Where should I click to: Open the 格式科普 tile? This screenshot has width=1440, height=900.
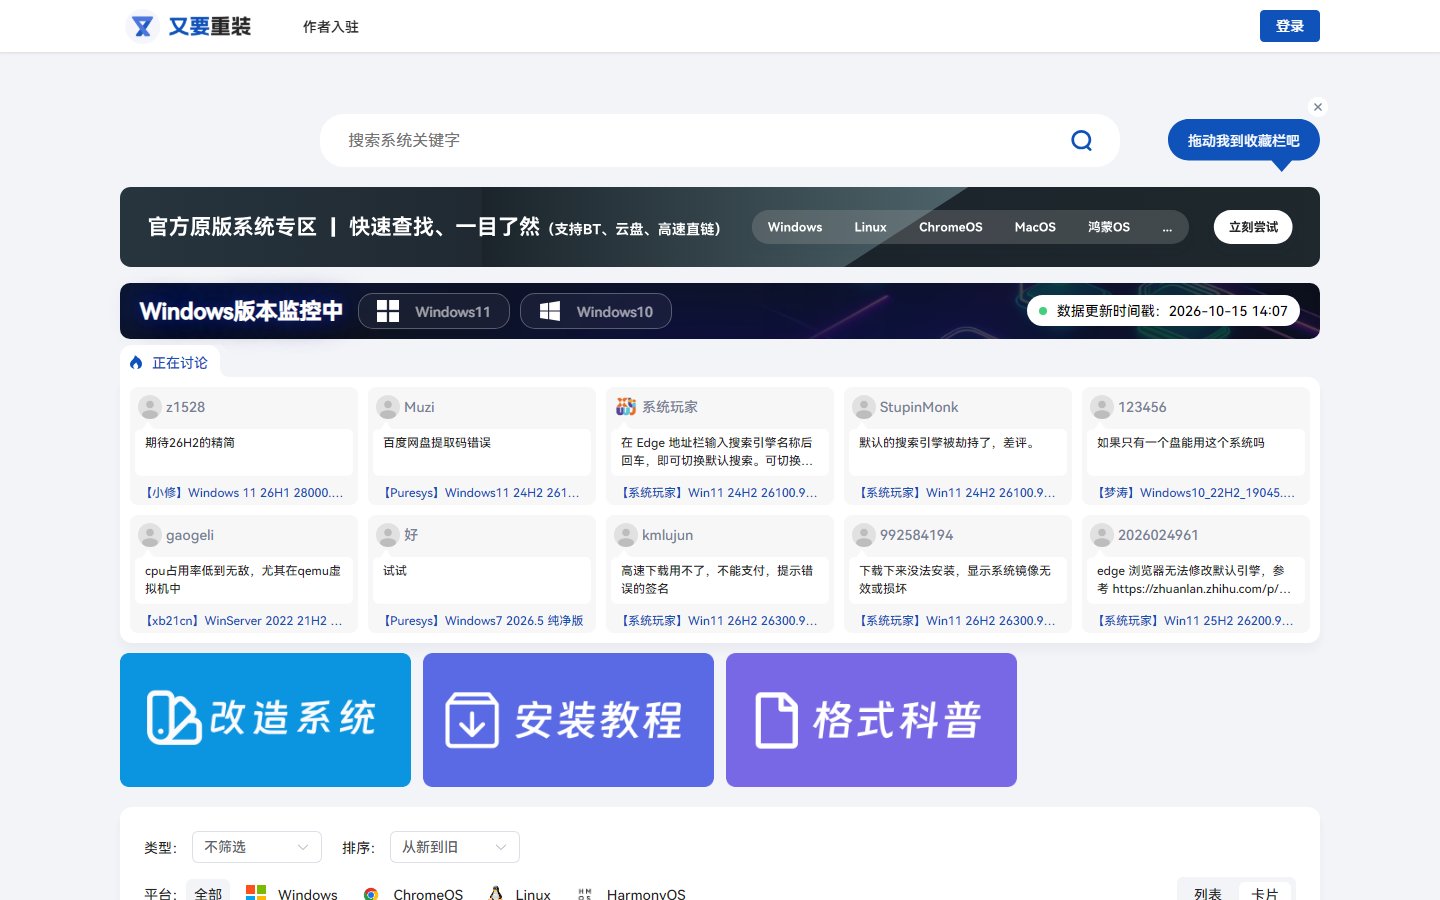(871, 720)
